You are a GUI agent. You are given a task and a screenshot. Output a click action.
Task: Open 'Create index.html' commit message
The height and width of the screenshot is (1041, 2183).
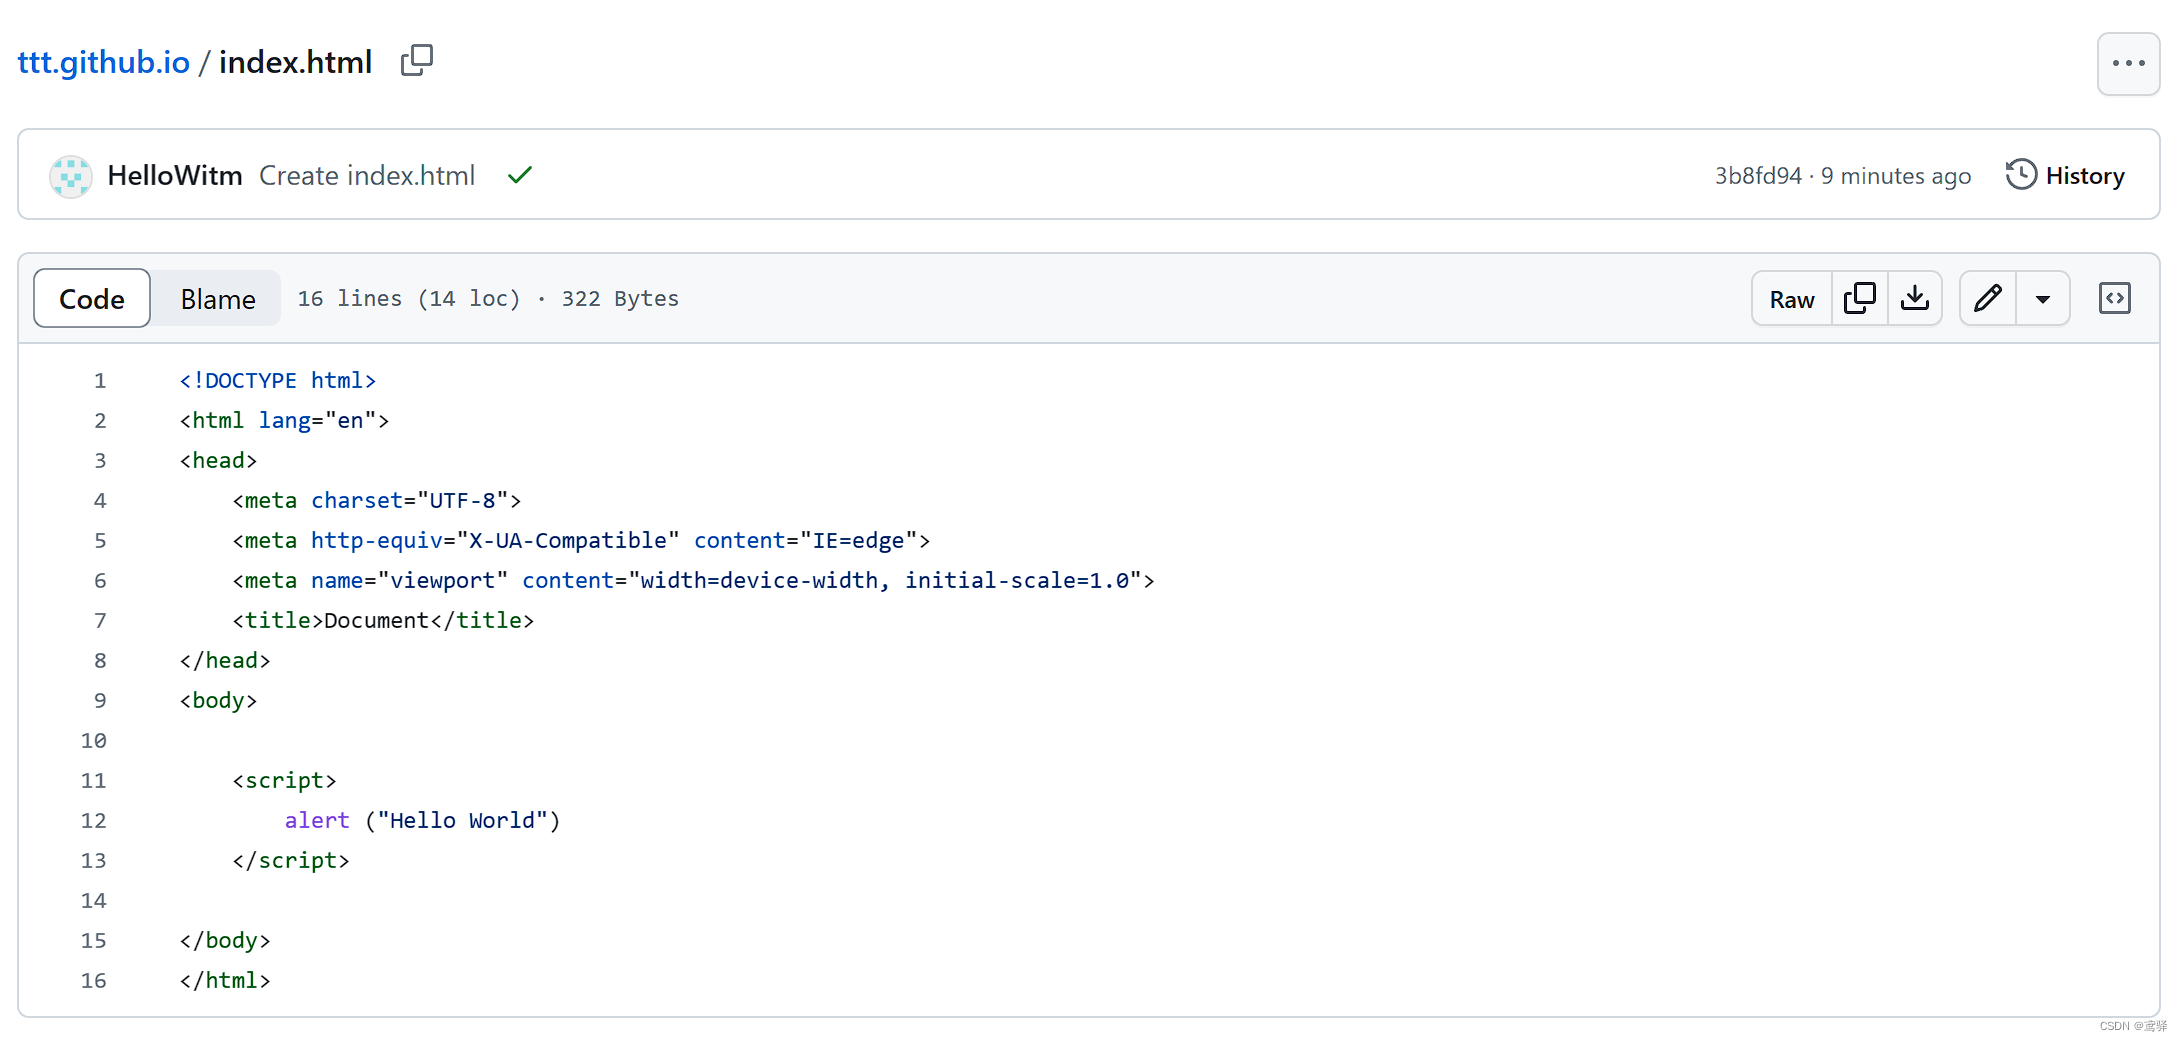tap(367, 175)
